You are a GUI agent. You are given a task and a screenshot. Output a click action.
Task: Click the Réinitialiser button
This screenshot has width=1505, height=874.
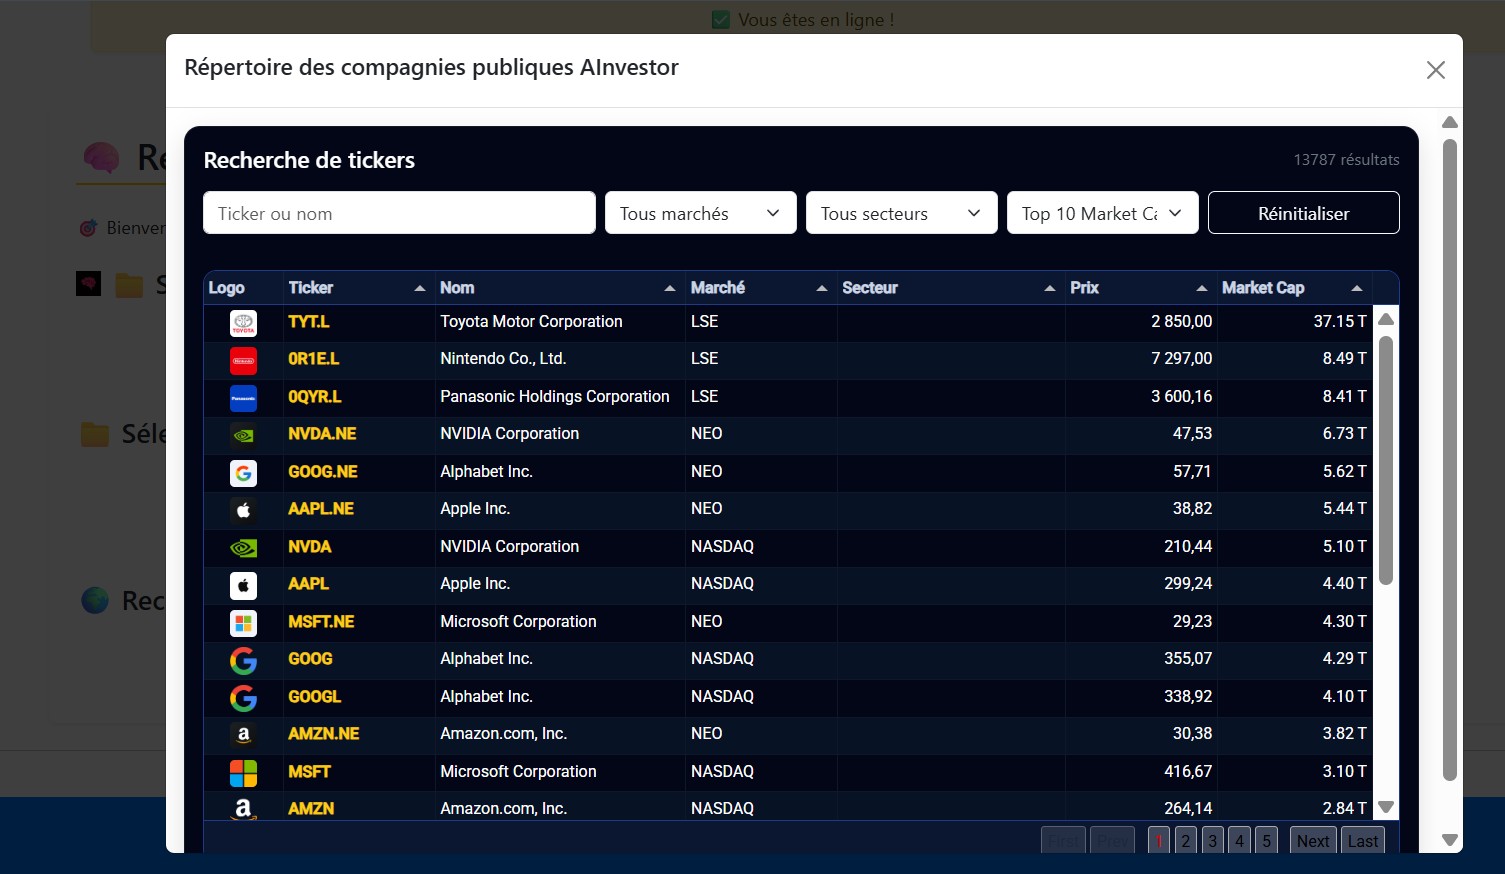click(1304, 213)
